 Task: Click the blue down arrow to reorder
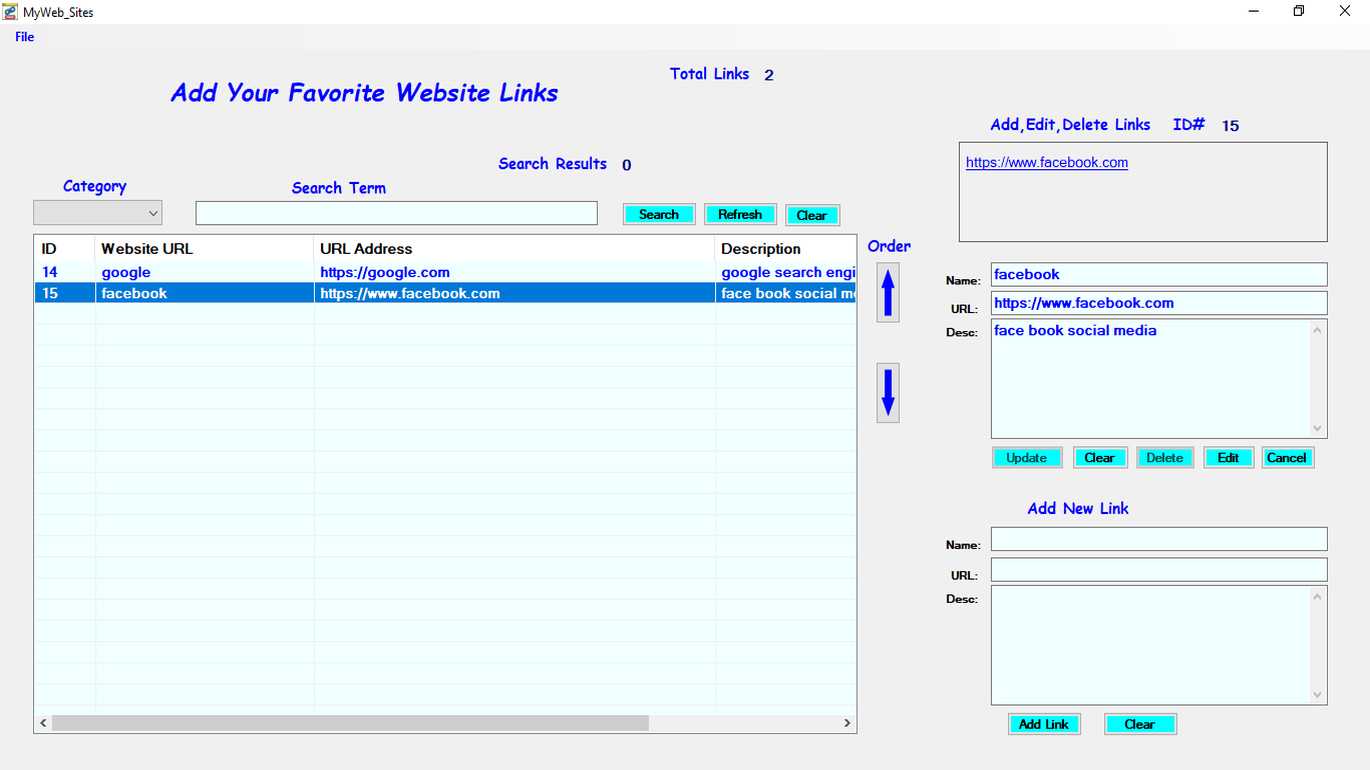point(886,392)
